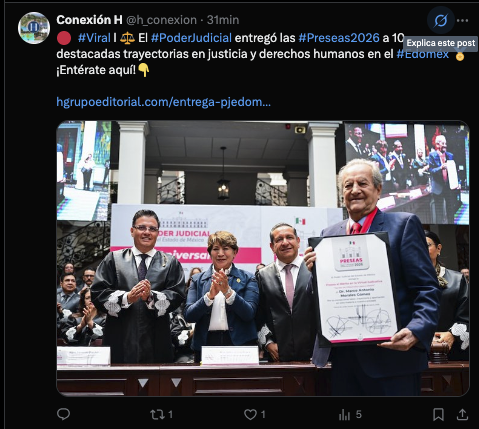
Task: Open the Conexión H display name
Action: 89,20
